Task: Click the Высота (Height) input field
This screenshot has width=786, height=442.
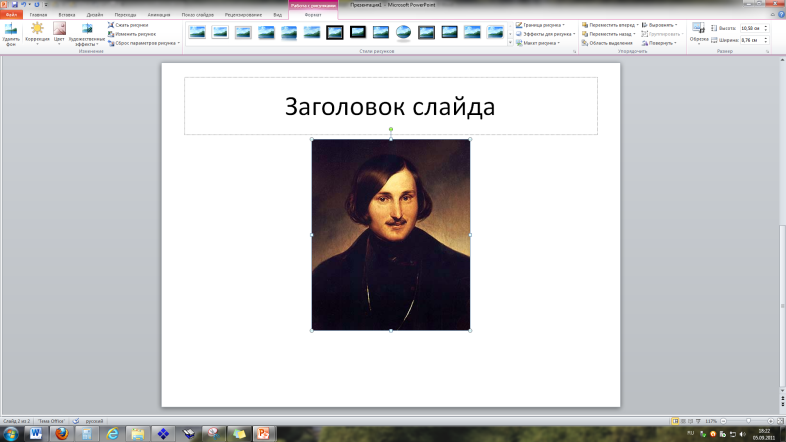Action: [x=751, y=29]
